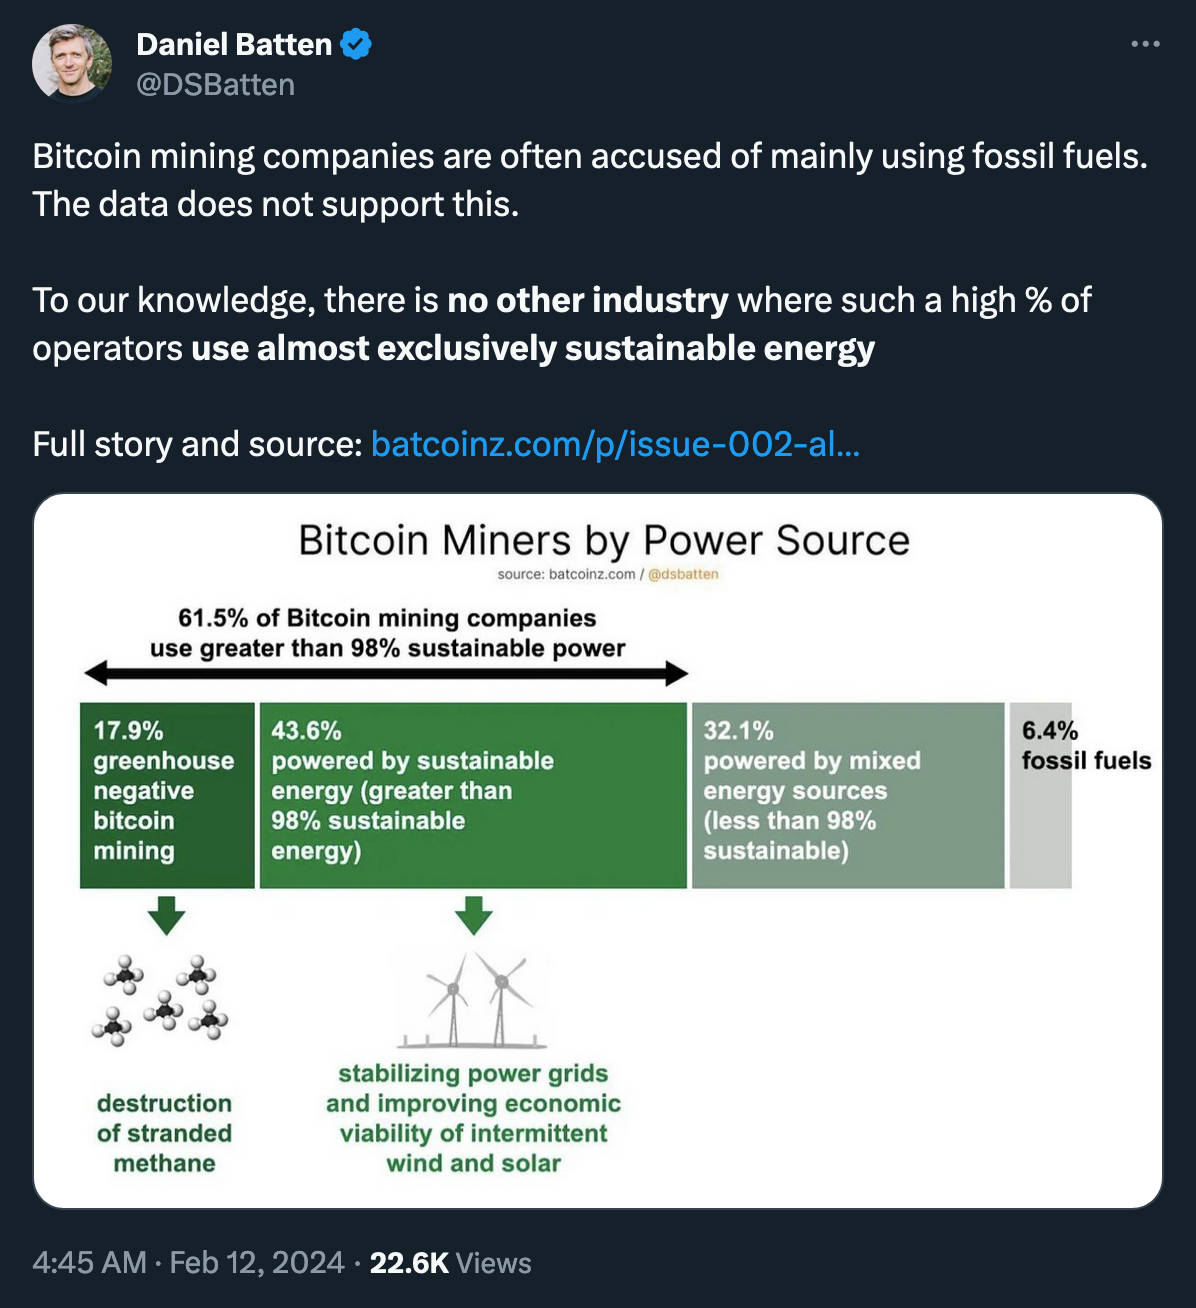
Task: Click the black double-headed arrow line
Action: 387,673
